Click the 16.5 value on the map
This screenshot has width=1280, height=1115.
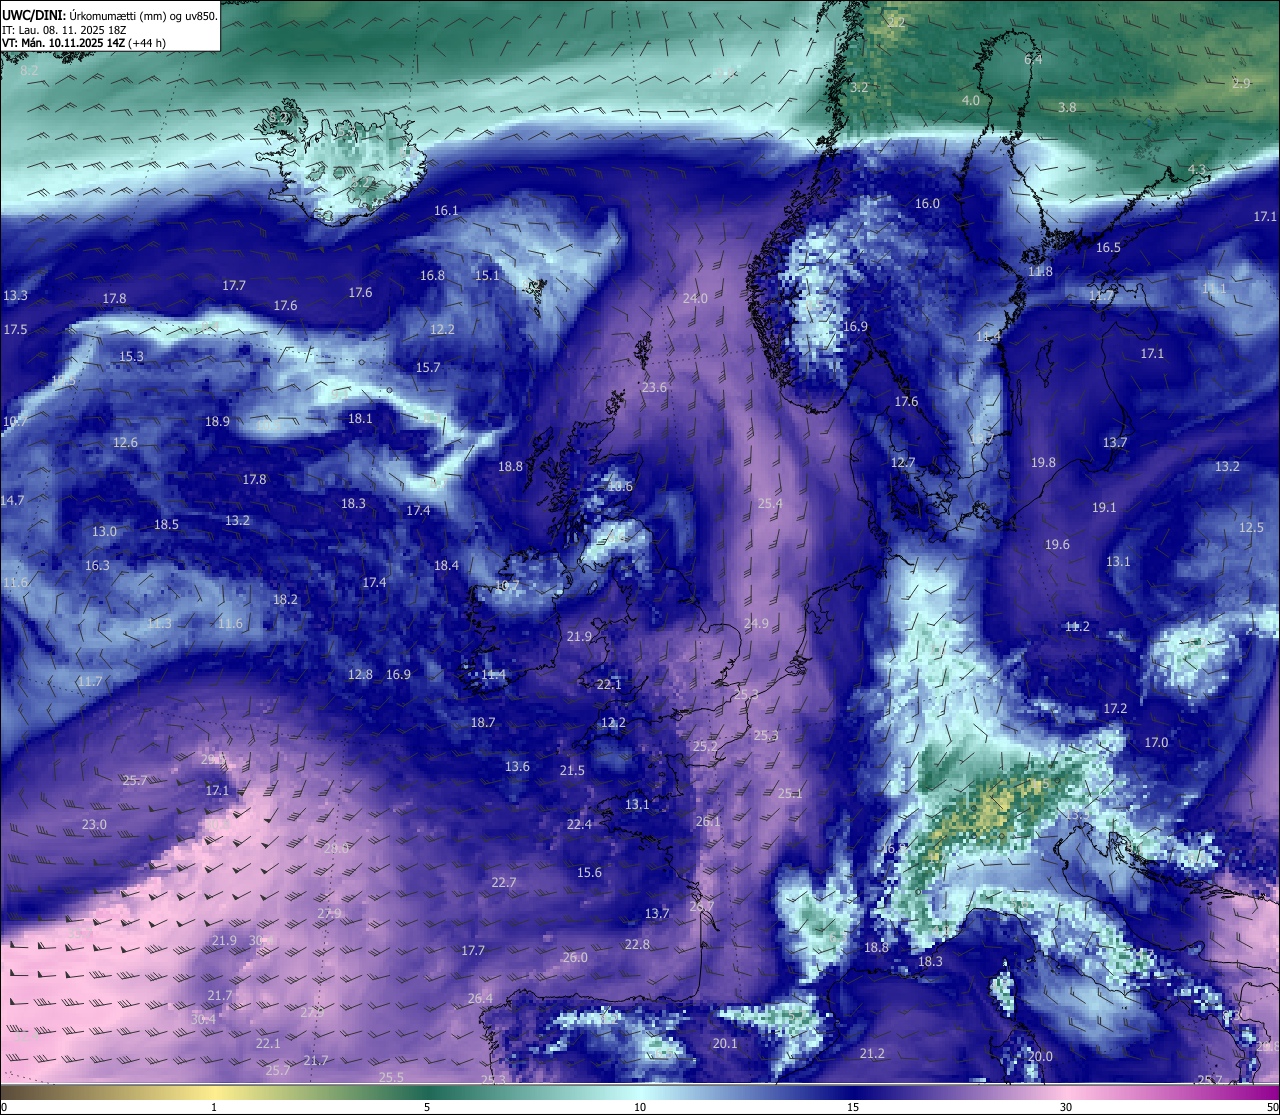[x=1108, y=247]
